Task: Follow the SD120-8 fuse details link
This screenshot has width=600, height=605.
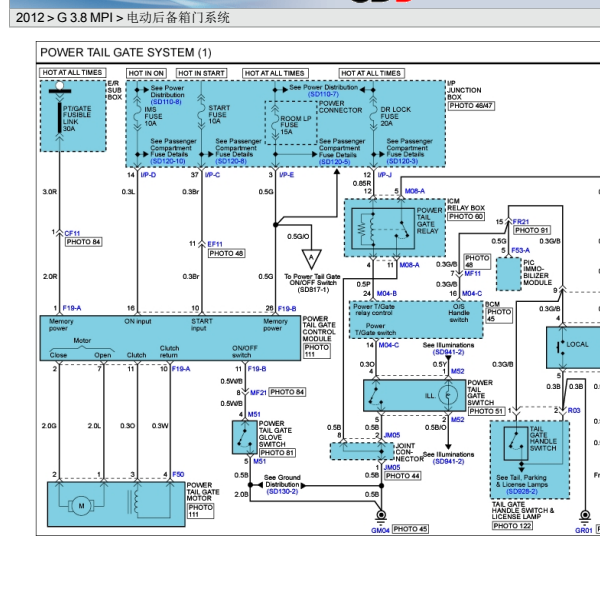Action: point(231,161)
